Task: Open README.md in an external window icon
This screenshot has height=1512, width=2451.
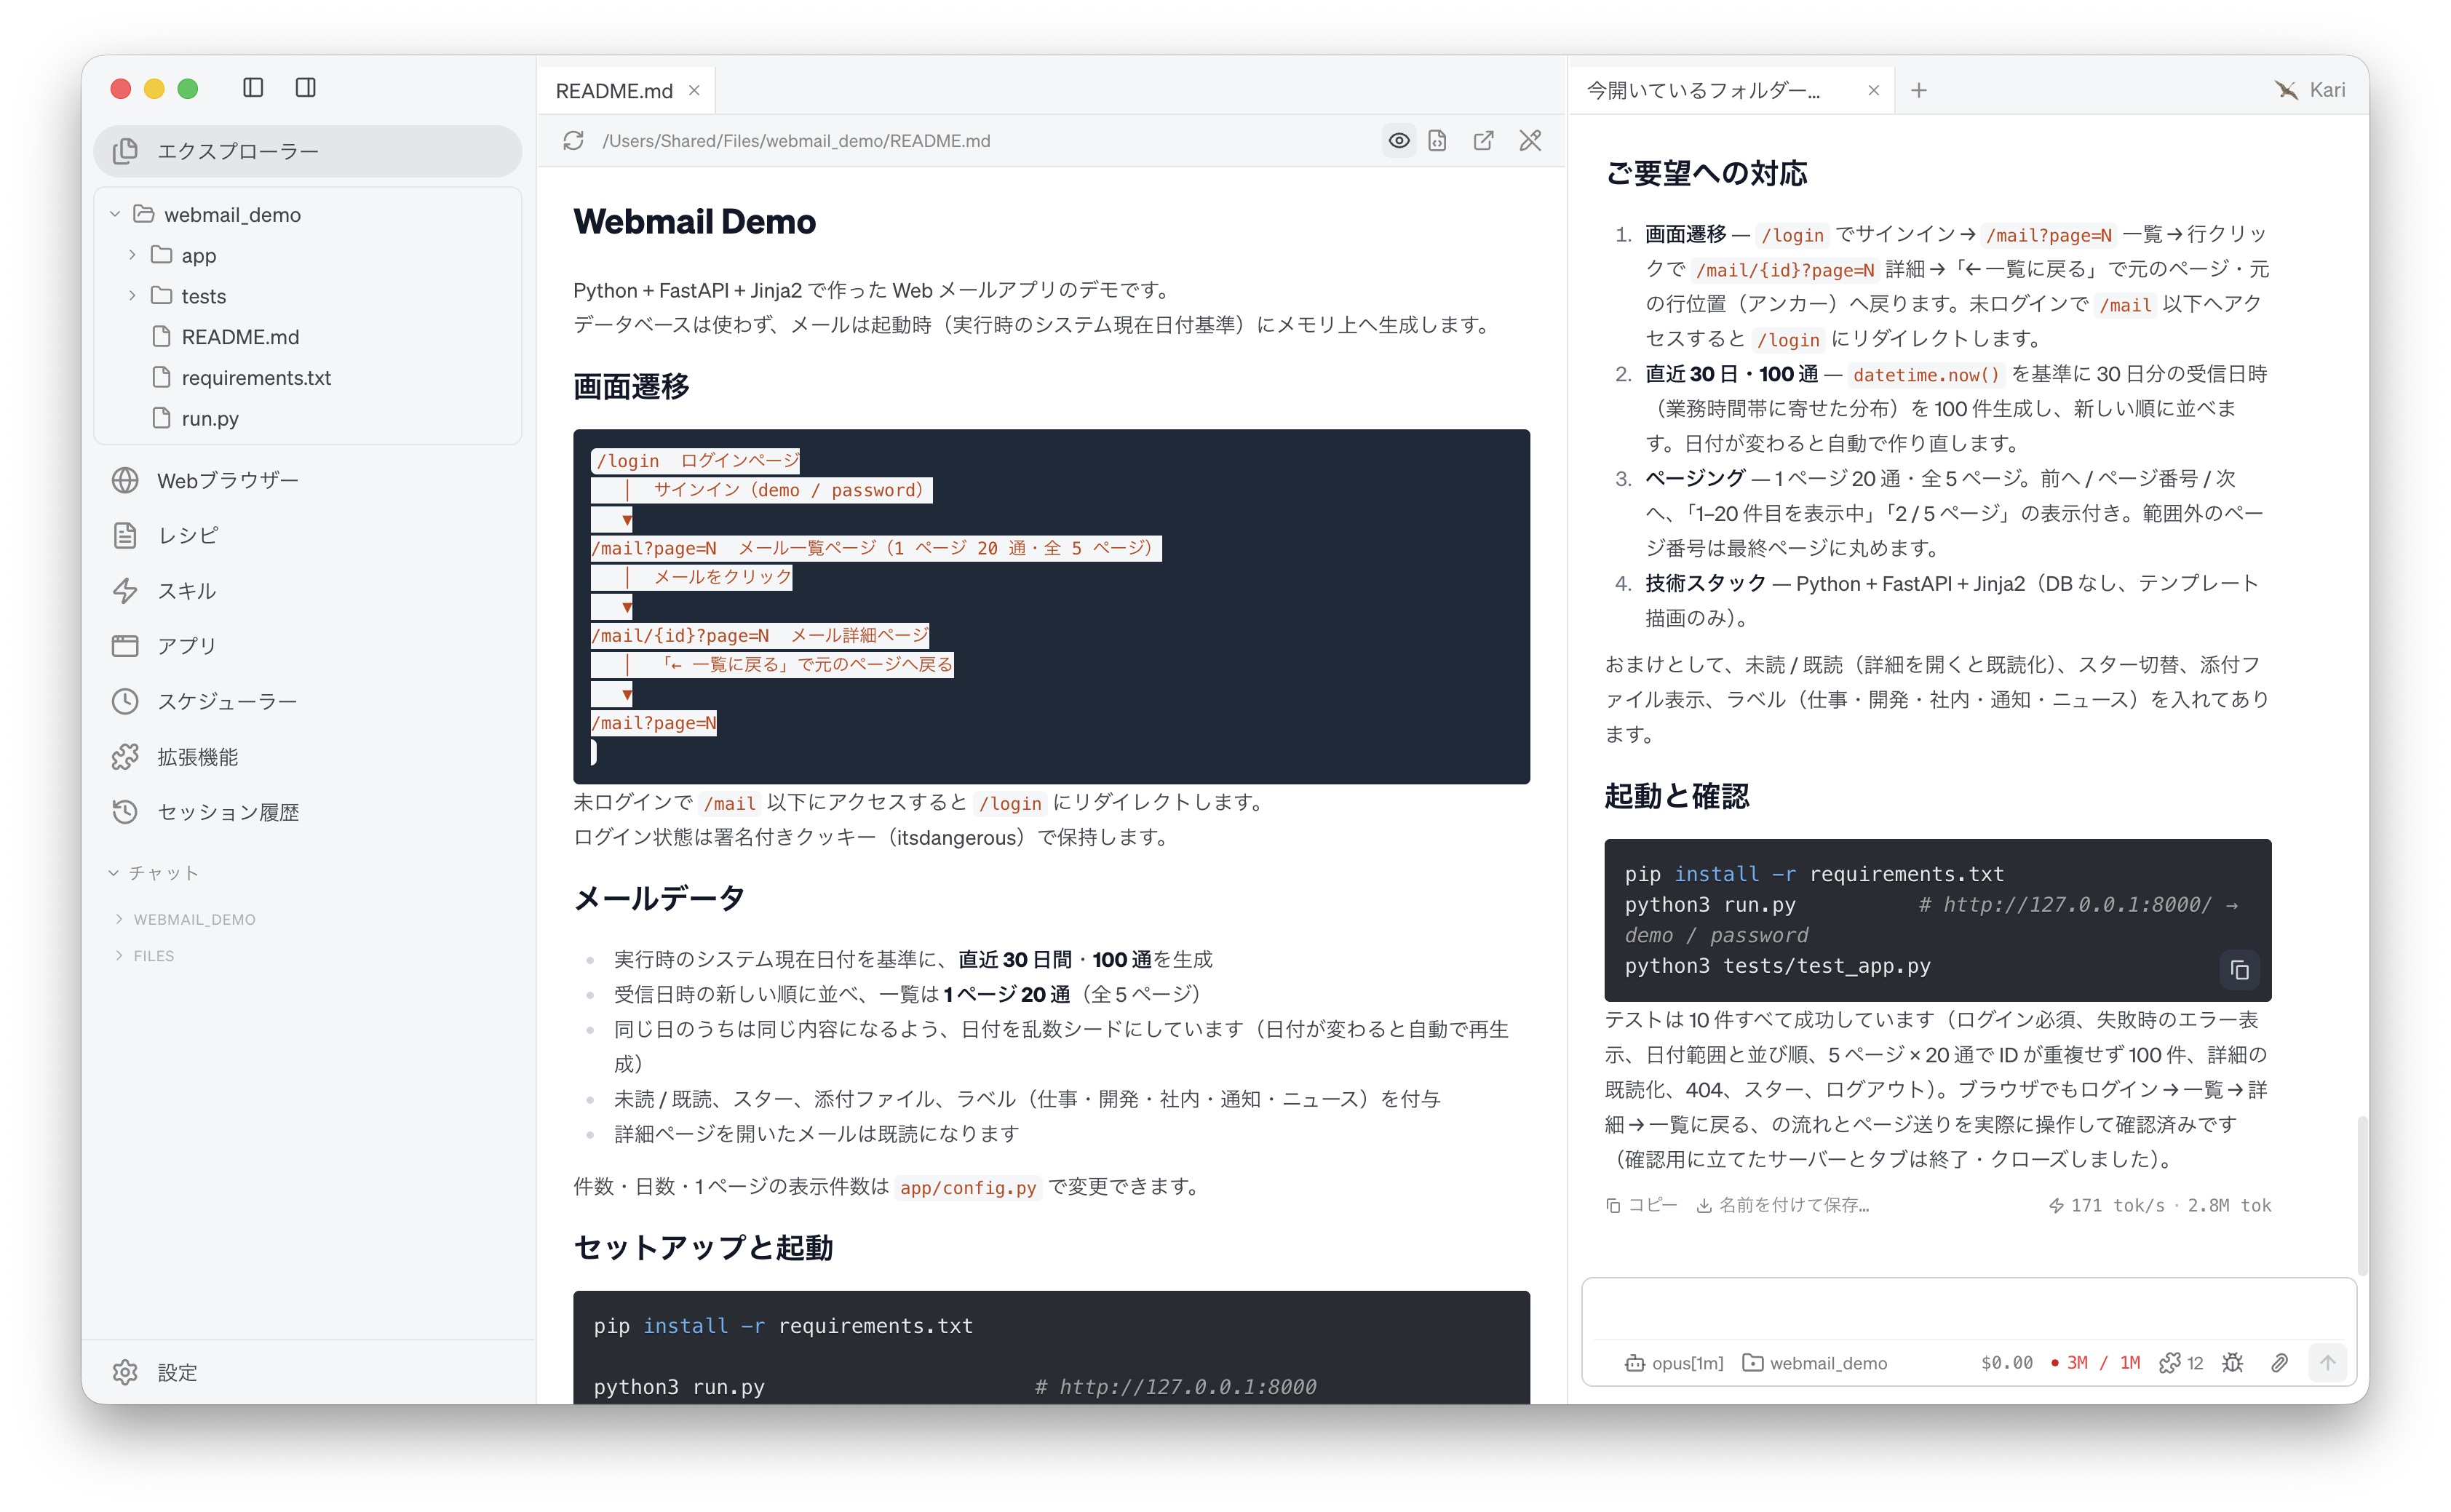Action: [1484, 141]
